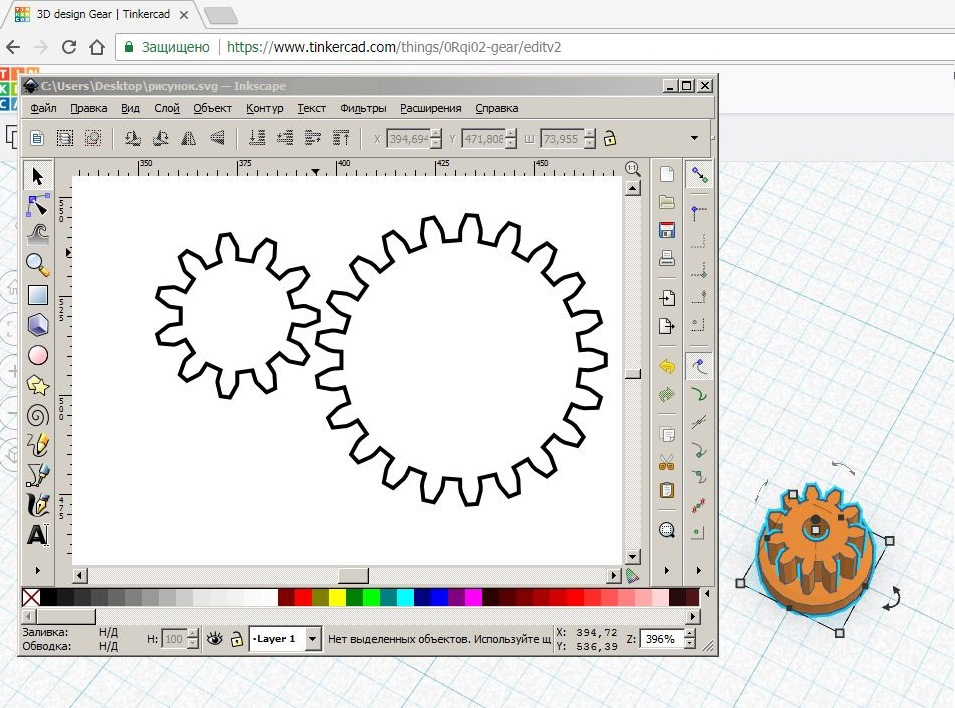955x708 pixels.
Task: Select the Calligraphy tool
Action: point(38,504)
